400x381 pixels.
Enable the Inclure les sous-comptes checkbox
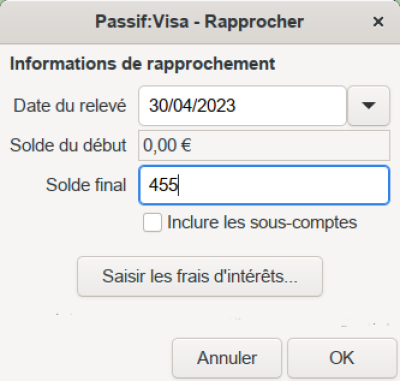(x=152, y=222)
